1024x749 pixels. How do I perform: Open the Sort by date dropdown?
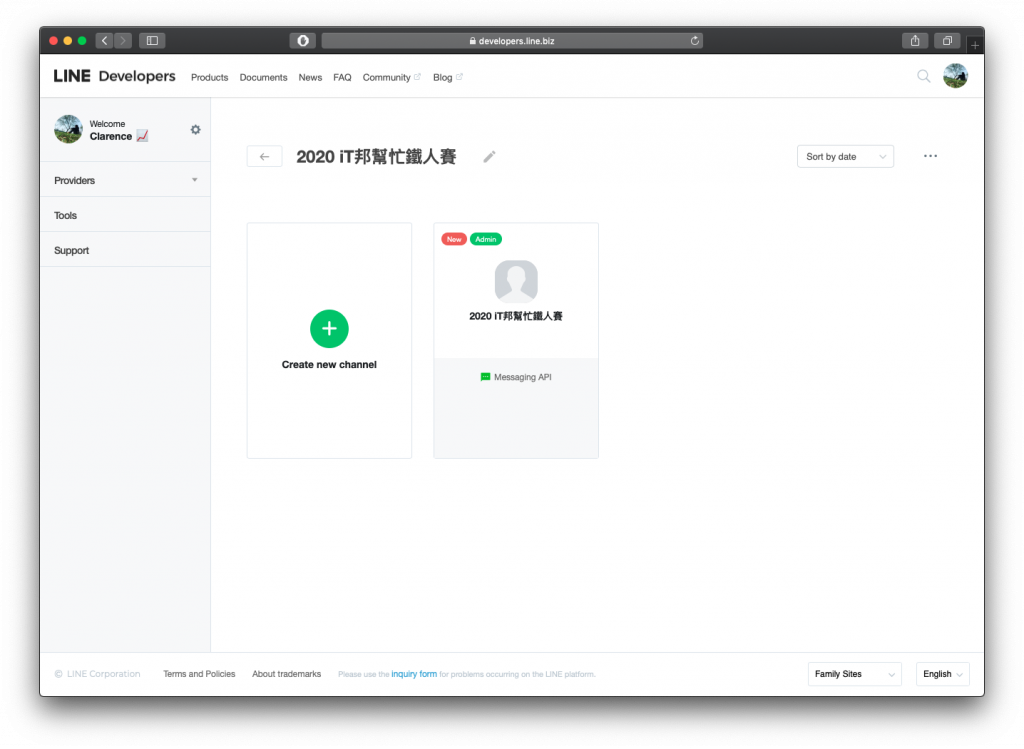[x=845, y=157]
